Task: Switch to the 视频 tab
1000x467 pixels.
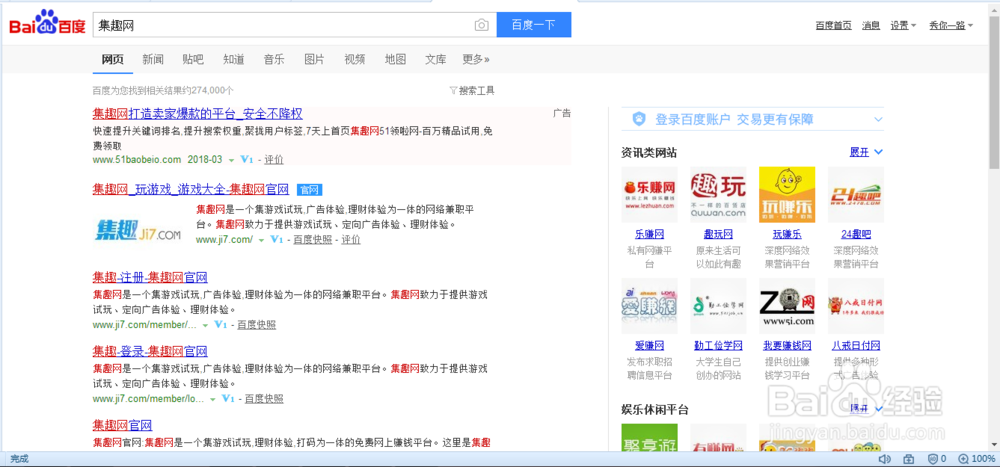Action: tap(355, 59)
